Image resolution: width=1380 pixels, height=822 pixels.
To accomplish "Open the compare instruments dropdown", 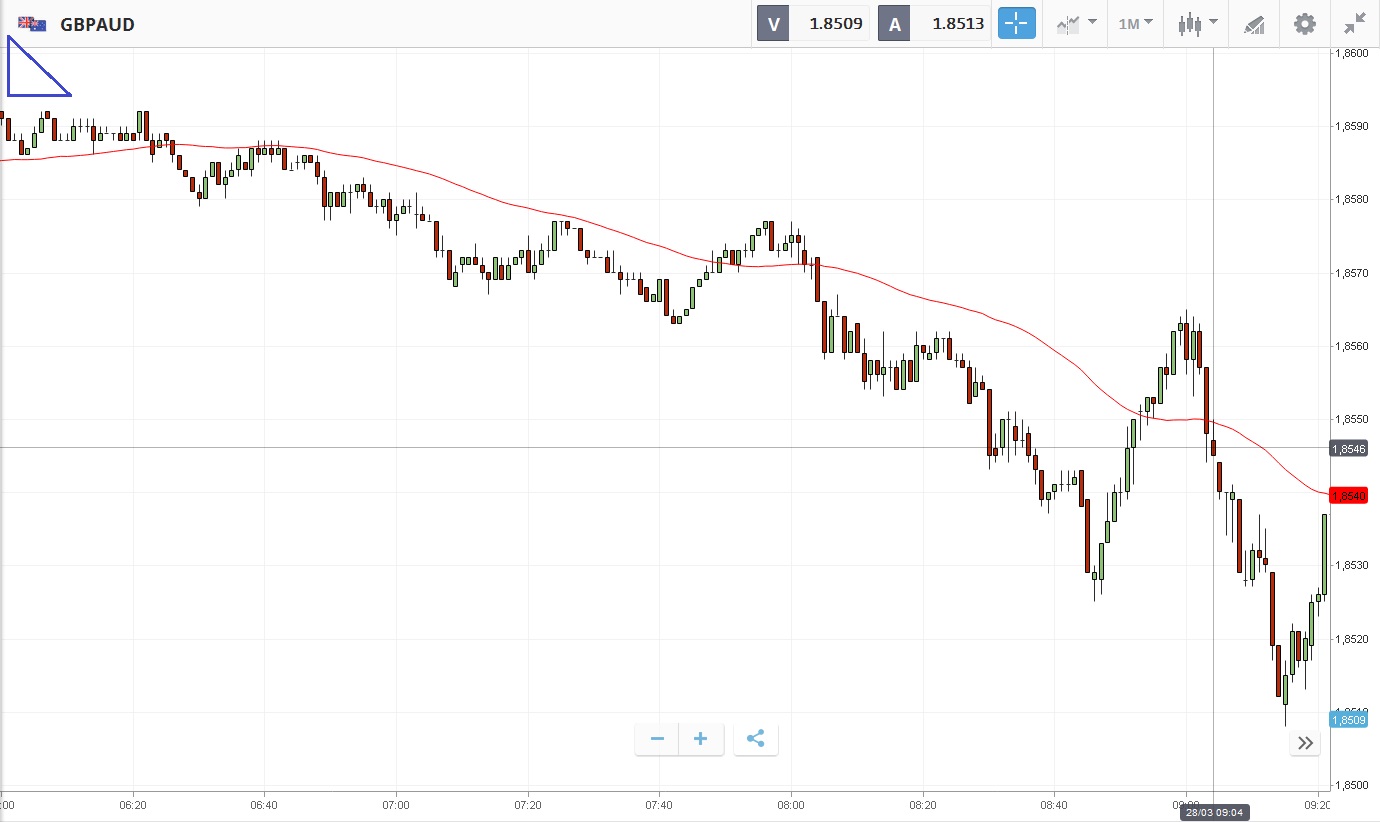I will coord(1076,24).
